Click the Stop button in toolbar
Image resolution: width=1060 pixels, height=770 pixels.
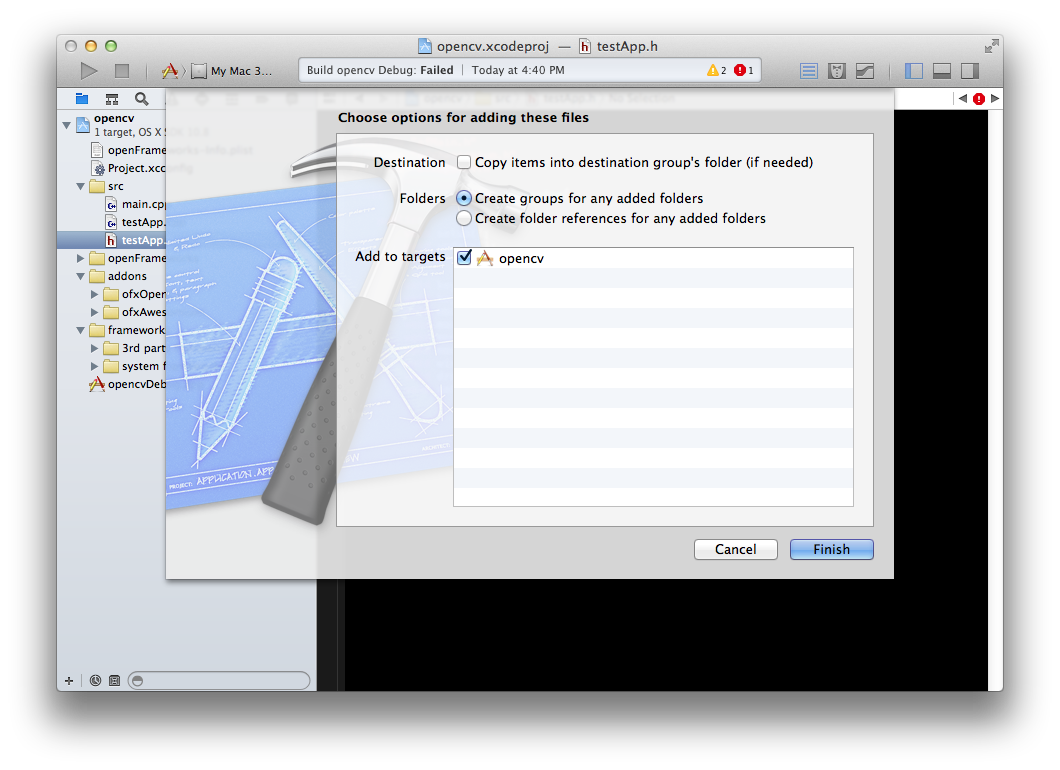point(122,70)
